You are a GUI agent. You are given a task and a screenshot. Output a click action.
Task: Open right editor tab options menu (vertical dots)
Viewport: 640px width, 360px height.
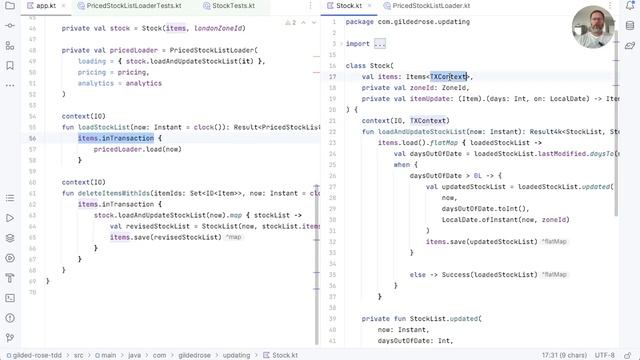pyautogui.click(x=610, y=6)
